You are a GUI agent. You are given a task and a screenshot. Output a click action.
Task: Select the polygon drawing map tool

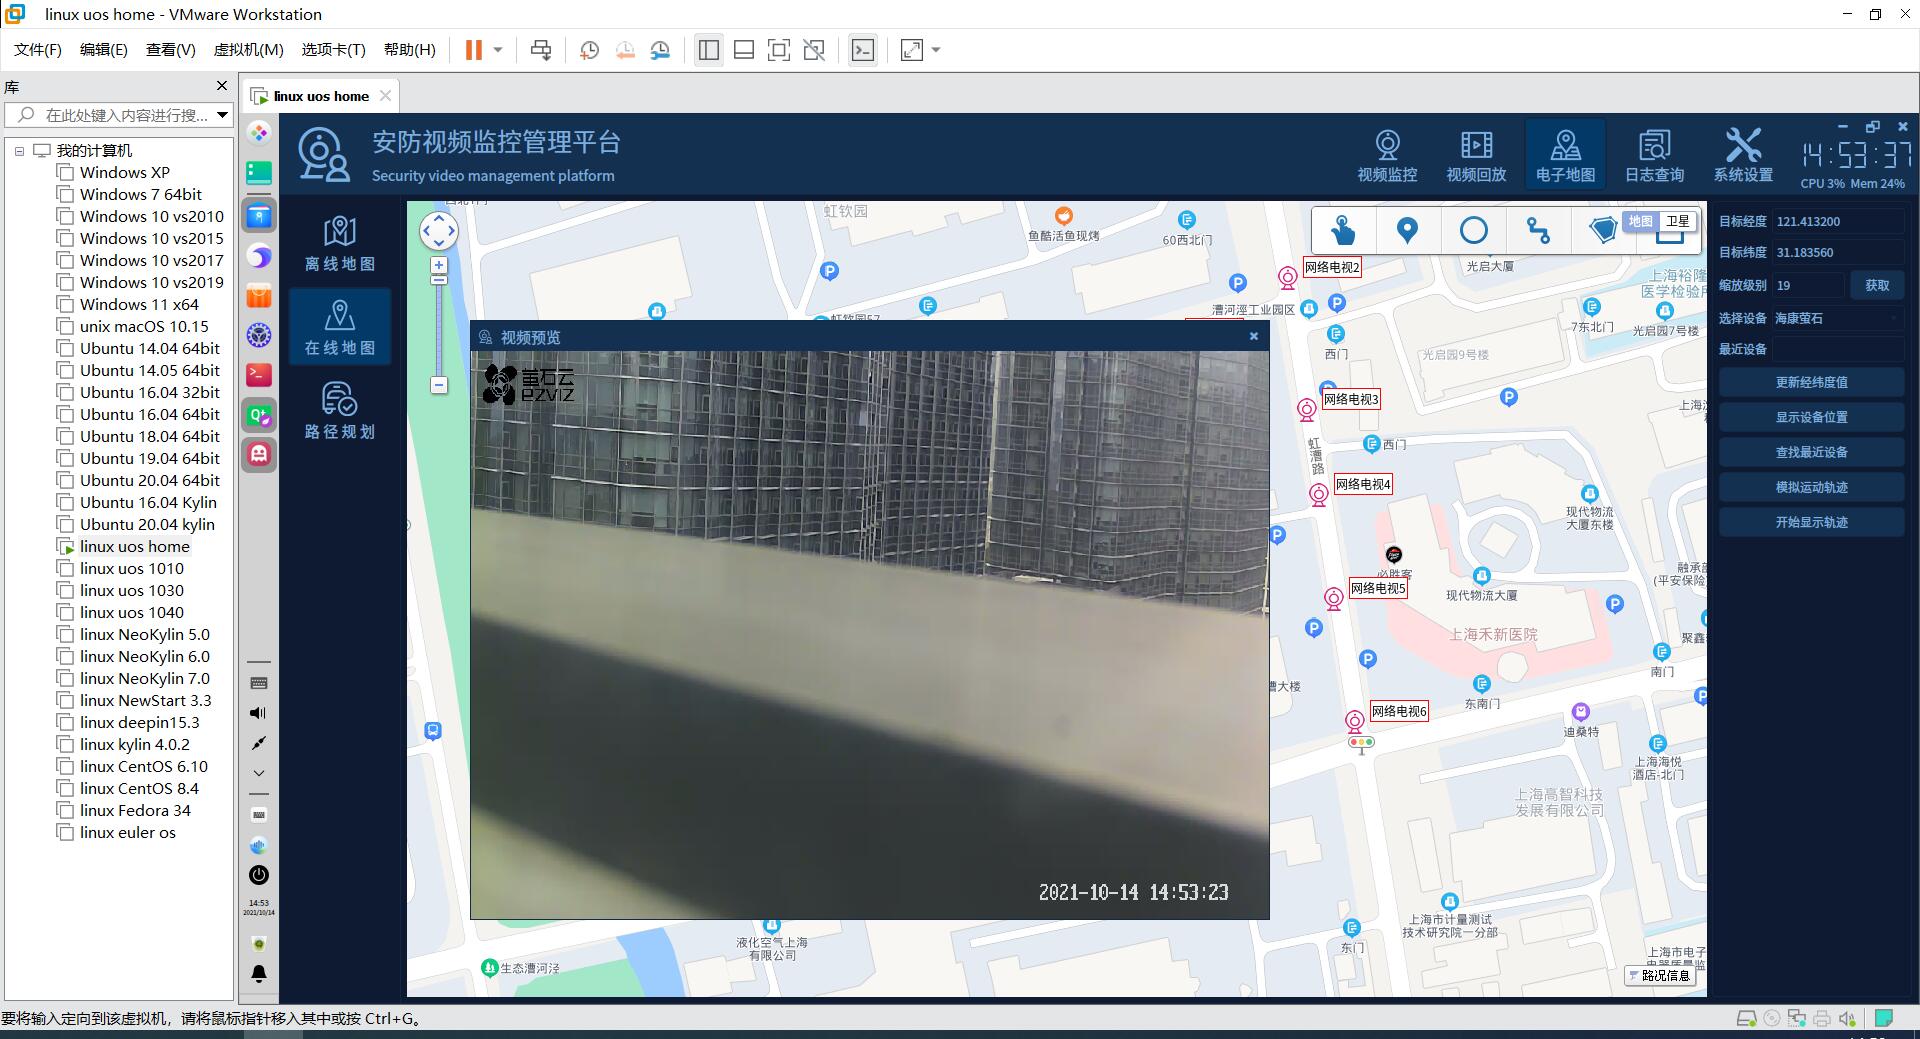click(1603, 231)
